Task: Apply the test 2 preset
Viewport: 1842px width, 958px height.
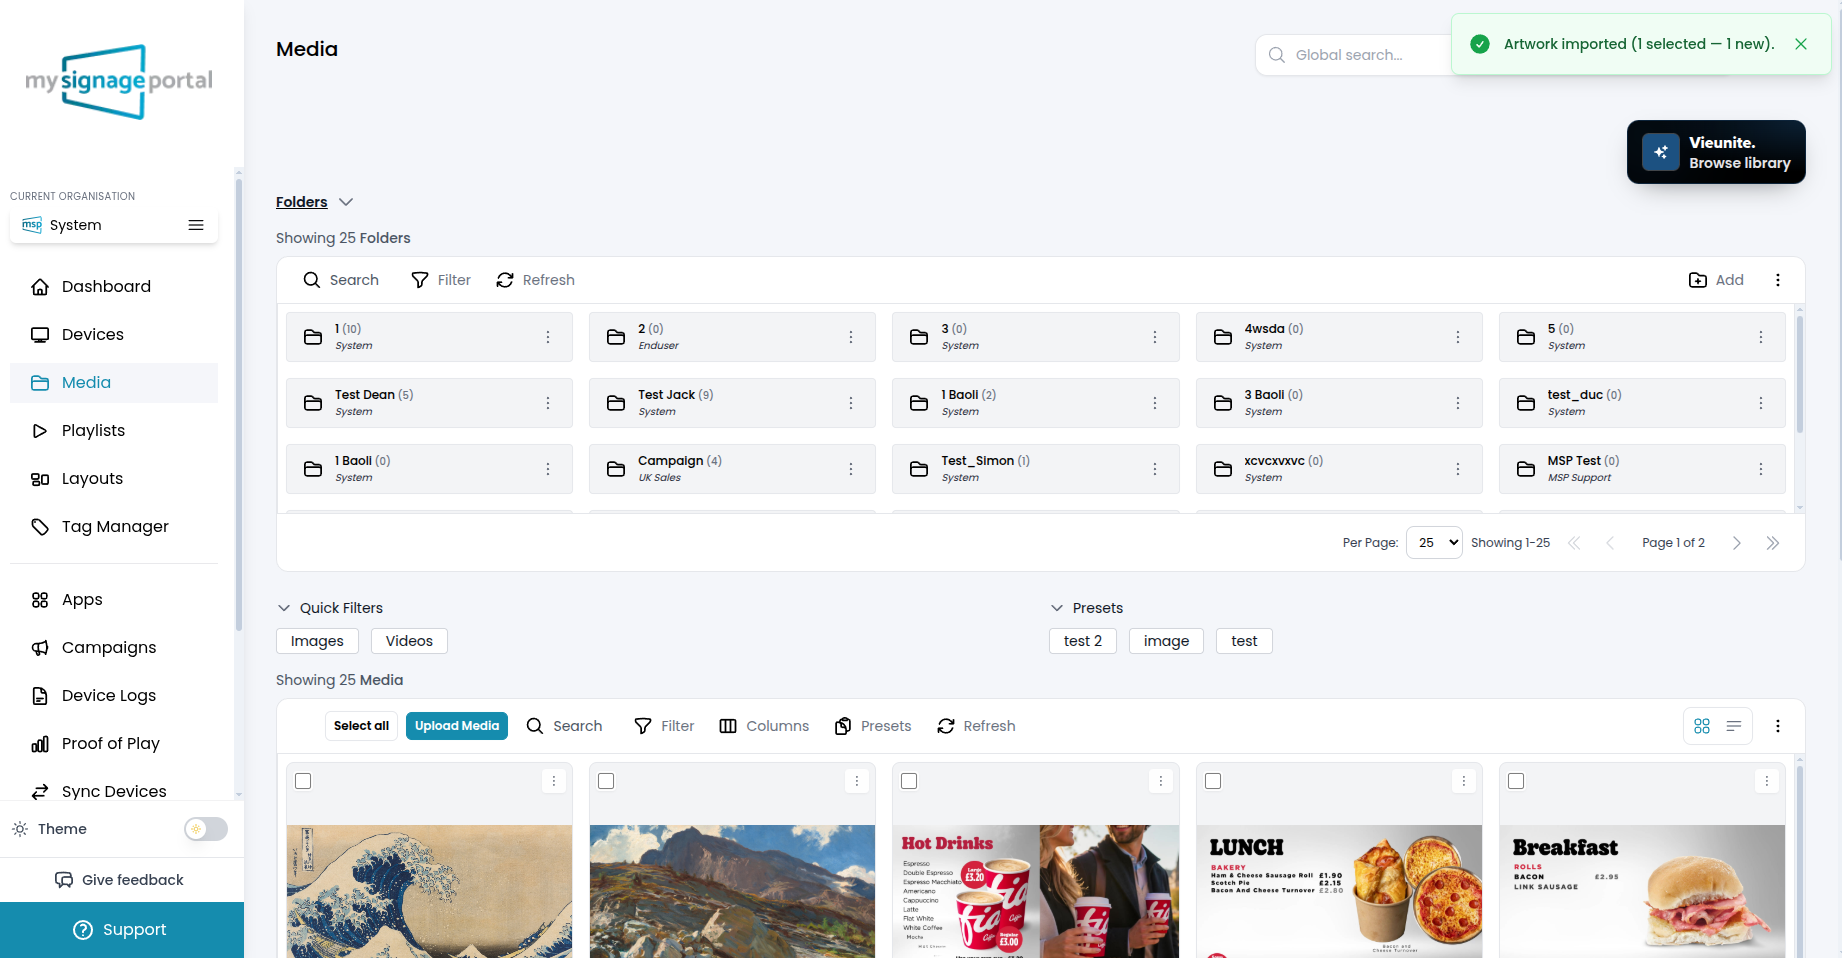Action: click(x=1083, y=641)
